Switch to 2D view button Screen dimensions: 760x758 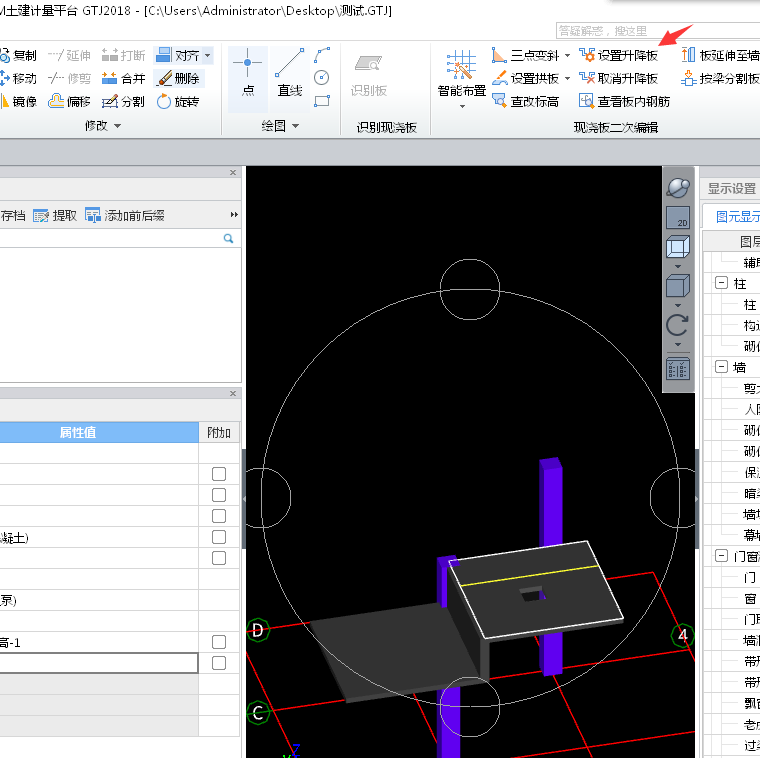[x=678, y=218]
